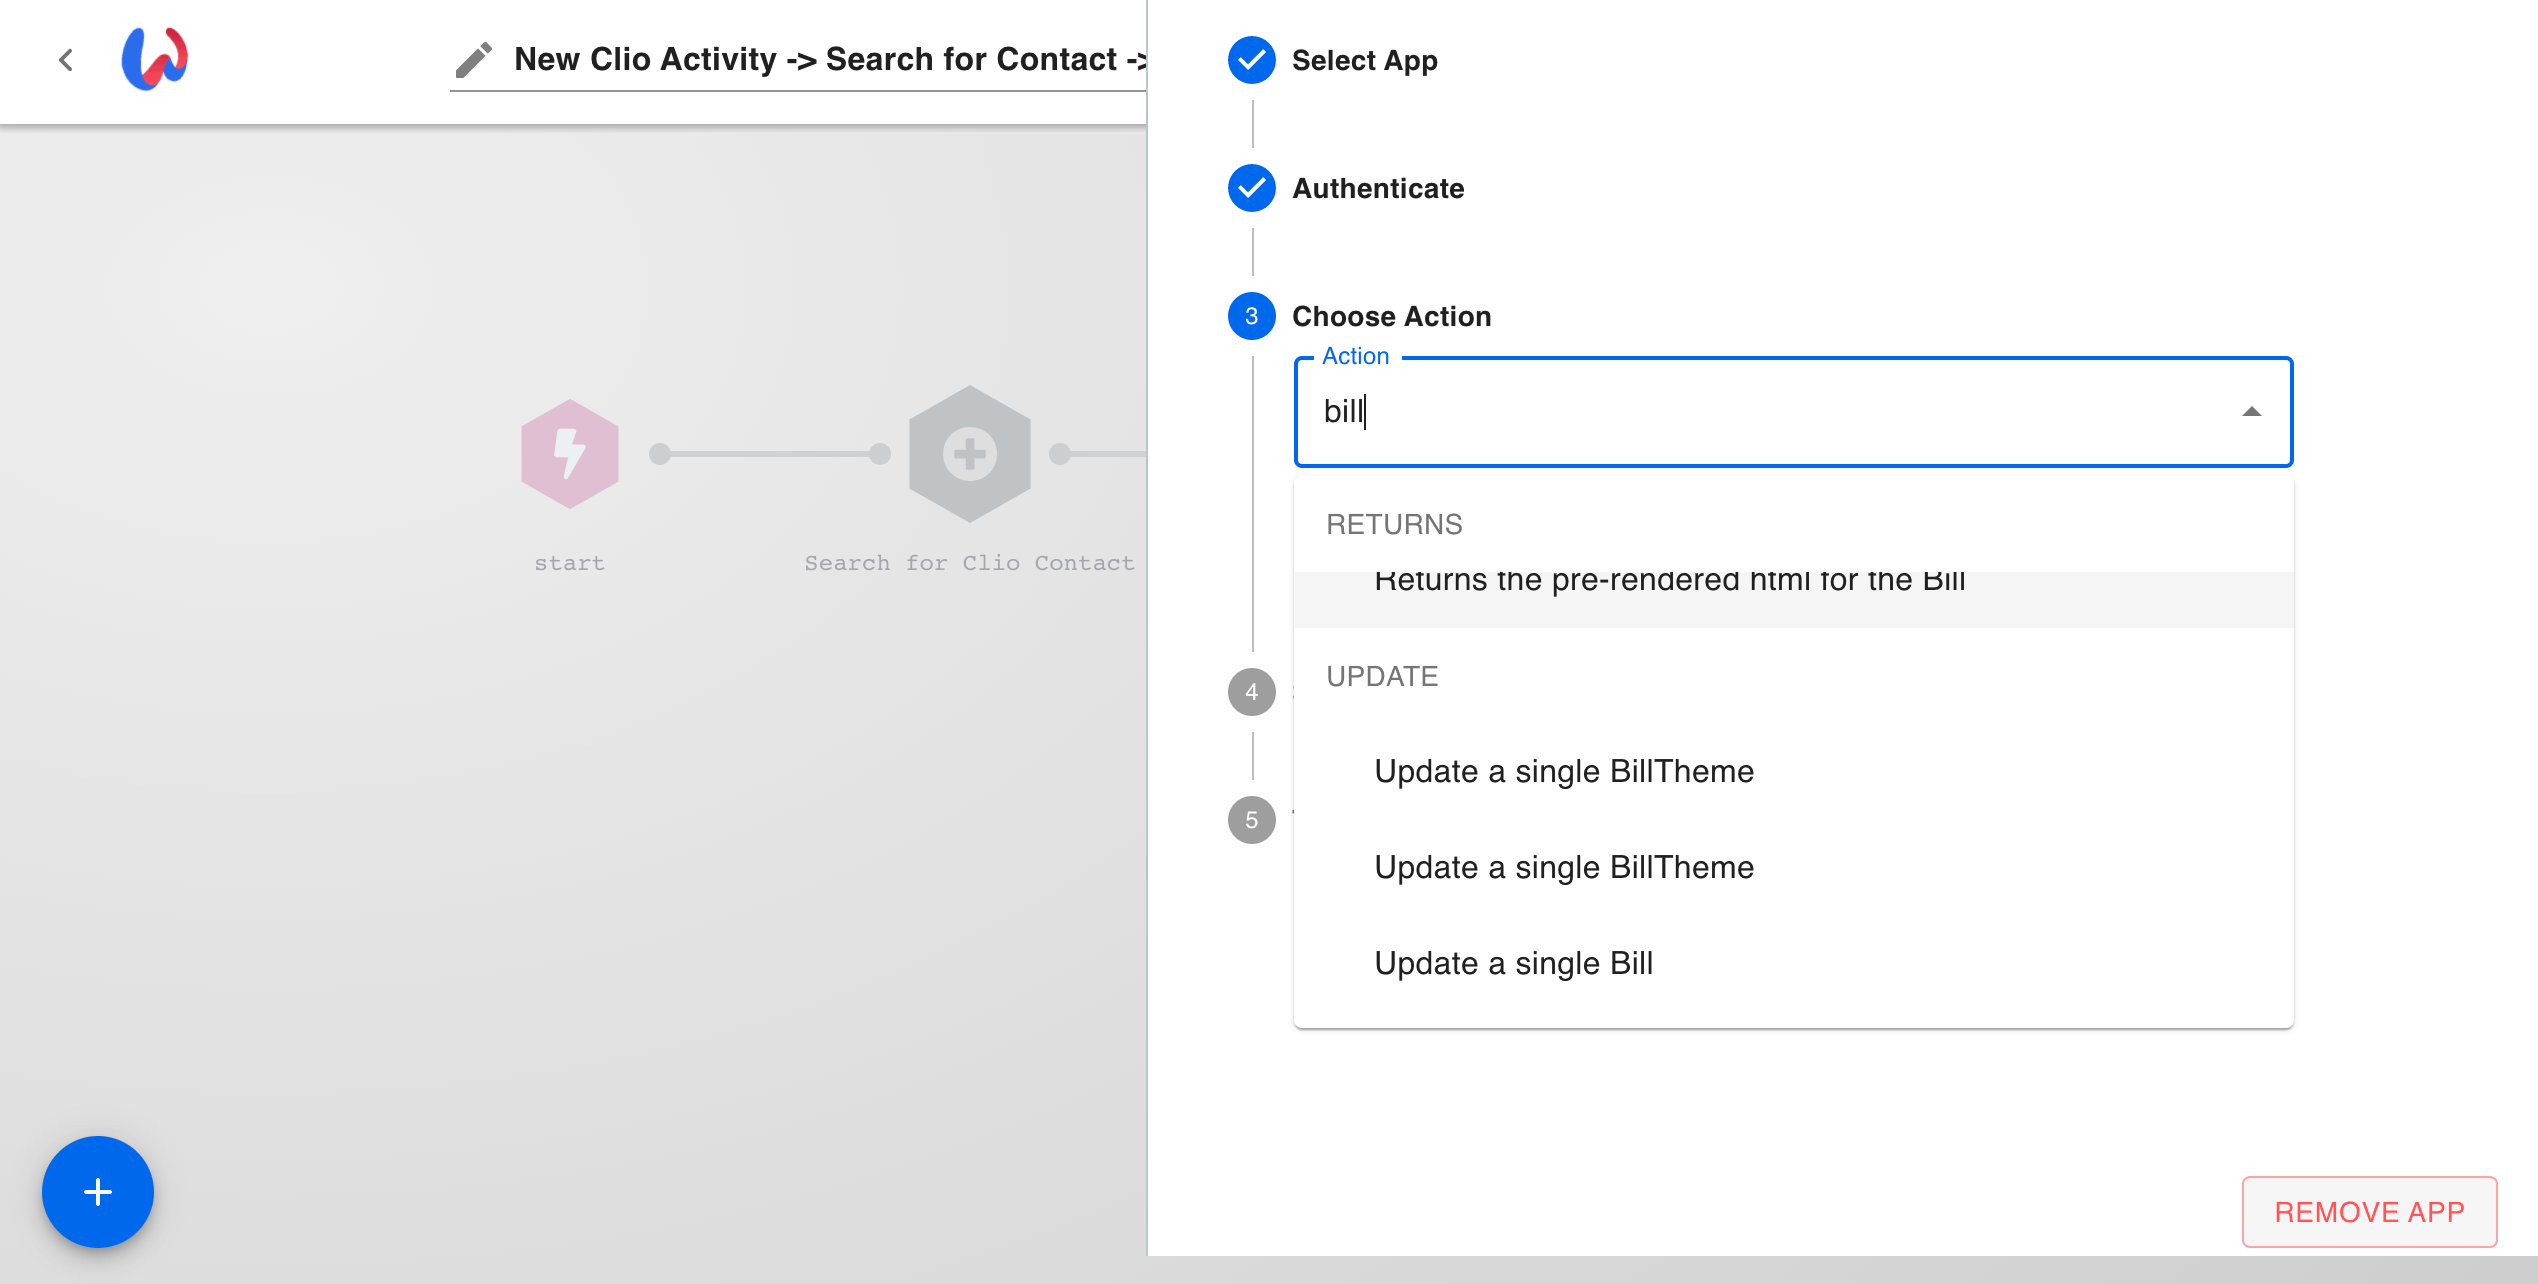
Task: Click the pencil edit icon beside workflow title
Action: point(474,60)
